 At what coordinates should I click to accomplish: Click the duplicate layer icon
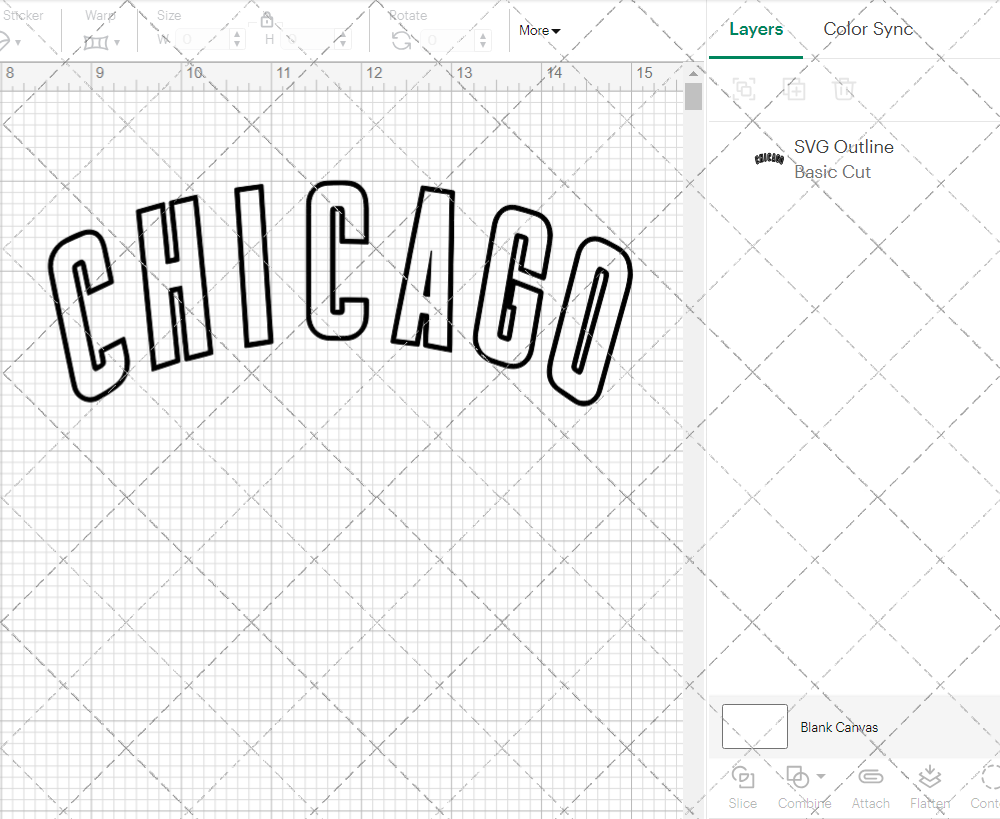(795, 89)
